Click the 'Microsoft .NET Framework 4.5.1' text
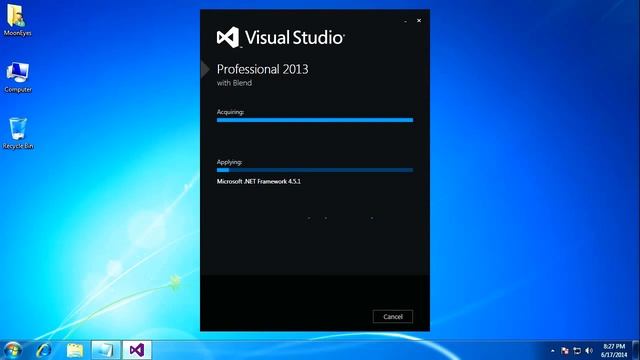The width and height of the screenshot is (640, 360). [259, 181]
